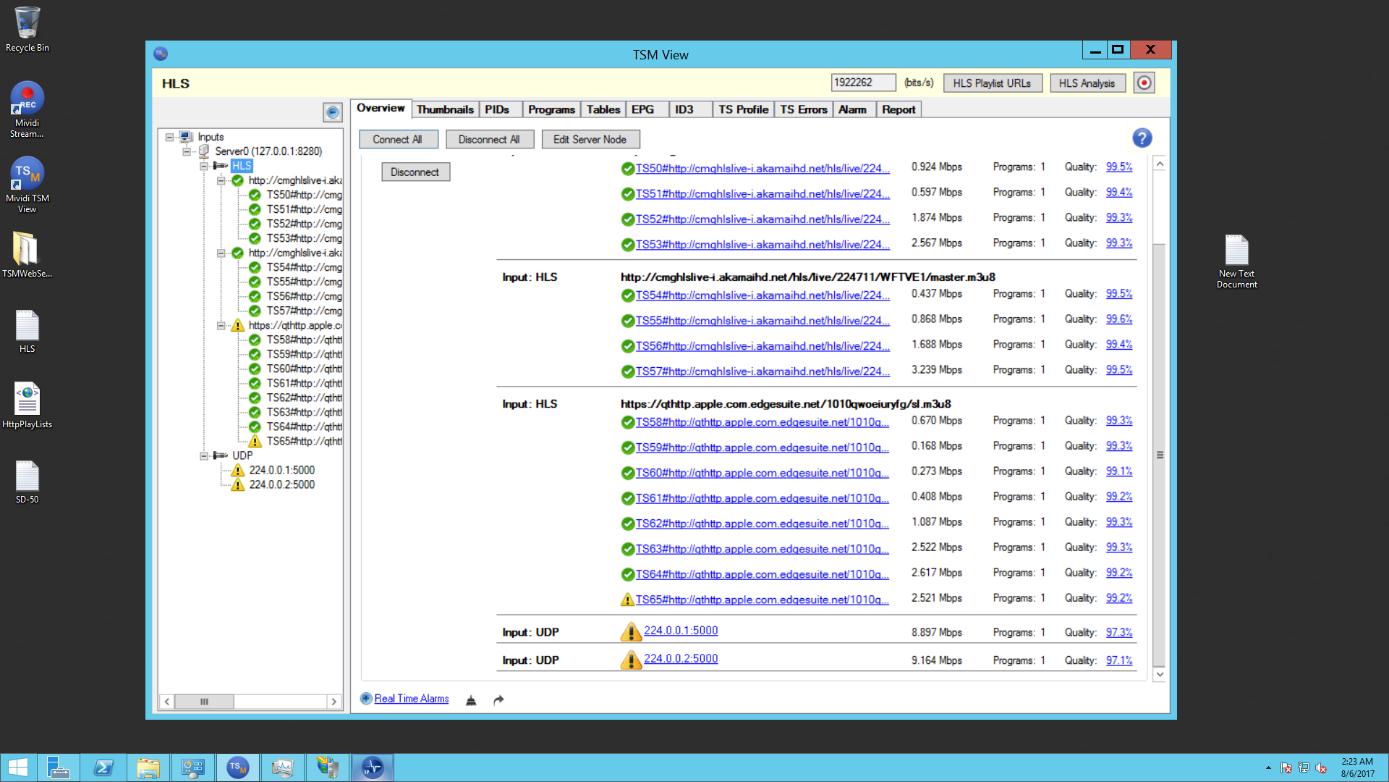Open the HttpPlayLists desktop file icon
Screen dimensions: 1389x782
point(27,399)
